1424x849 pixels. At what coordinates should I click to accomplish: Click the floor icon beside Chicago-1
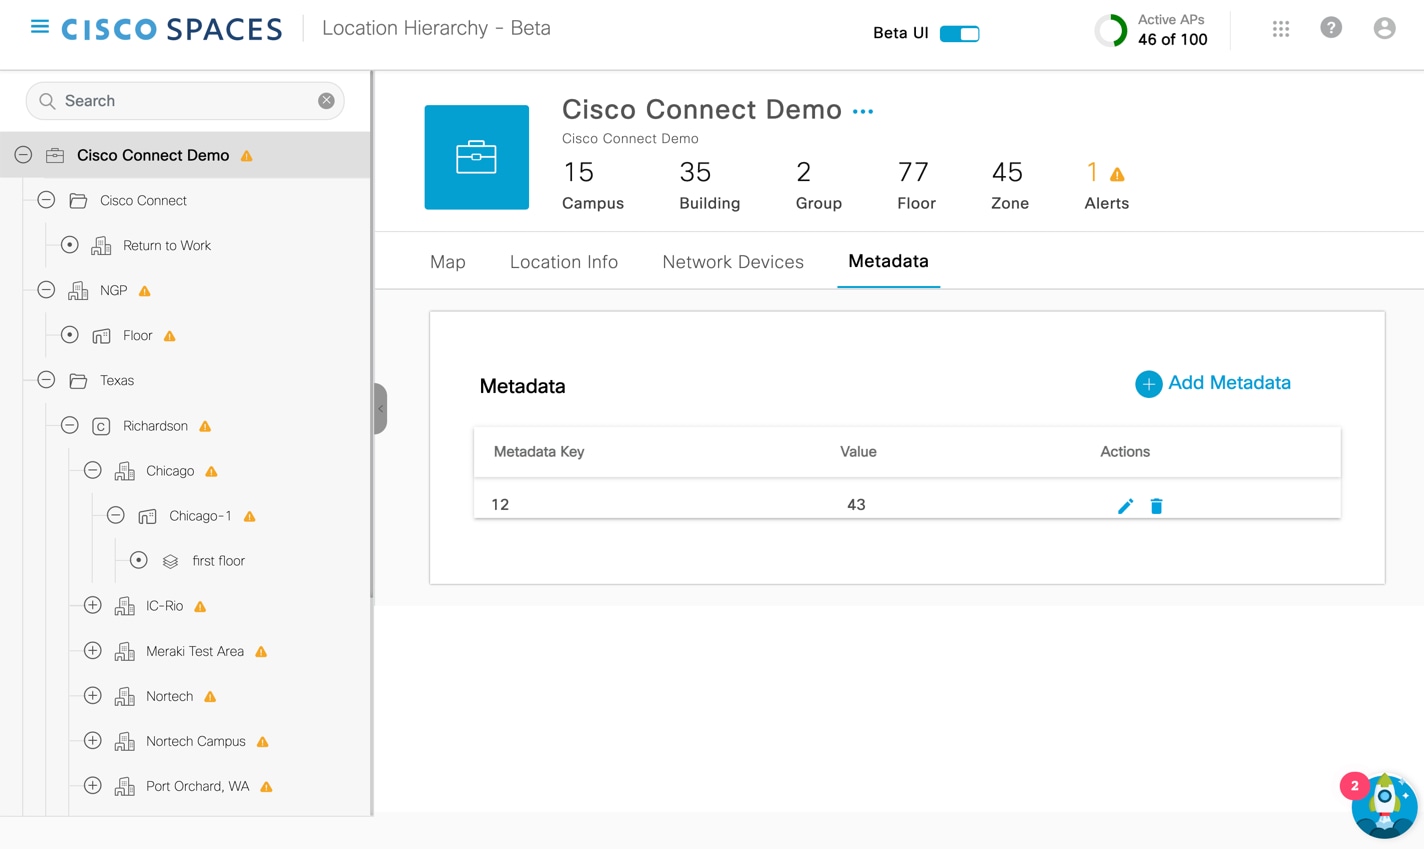[x=147, y=517]
